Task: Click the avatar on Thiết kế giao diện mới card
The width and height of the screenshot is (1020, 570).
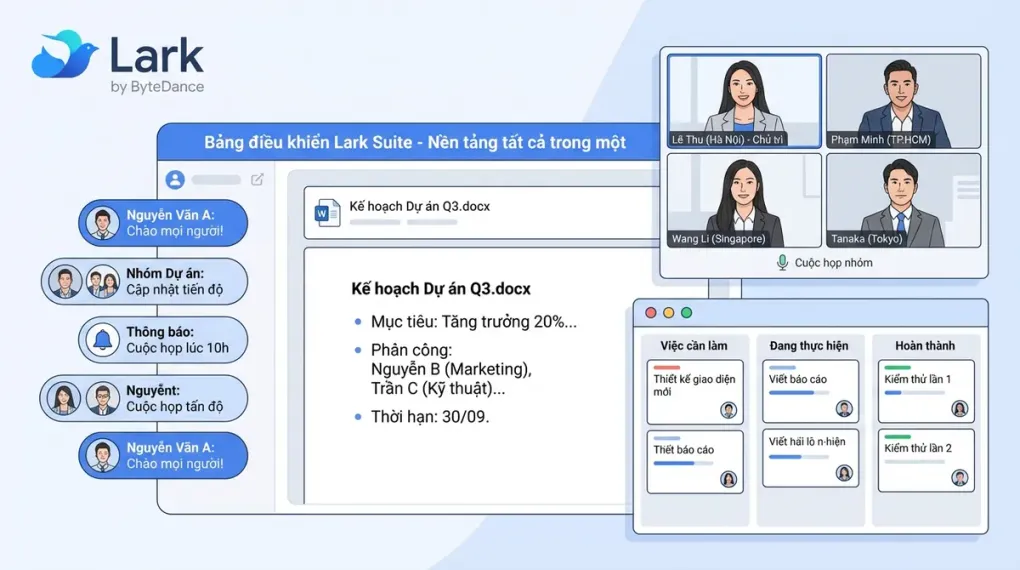Action: [729, 410]
